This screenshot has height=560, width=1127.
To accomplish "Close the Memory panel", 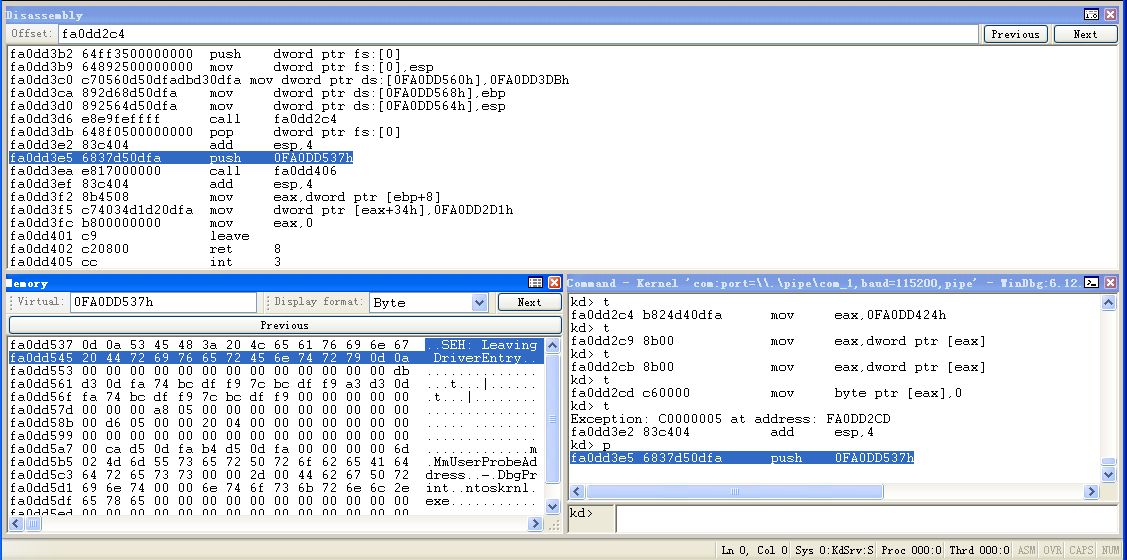I will click(x=553, y=283).
